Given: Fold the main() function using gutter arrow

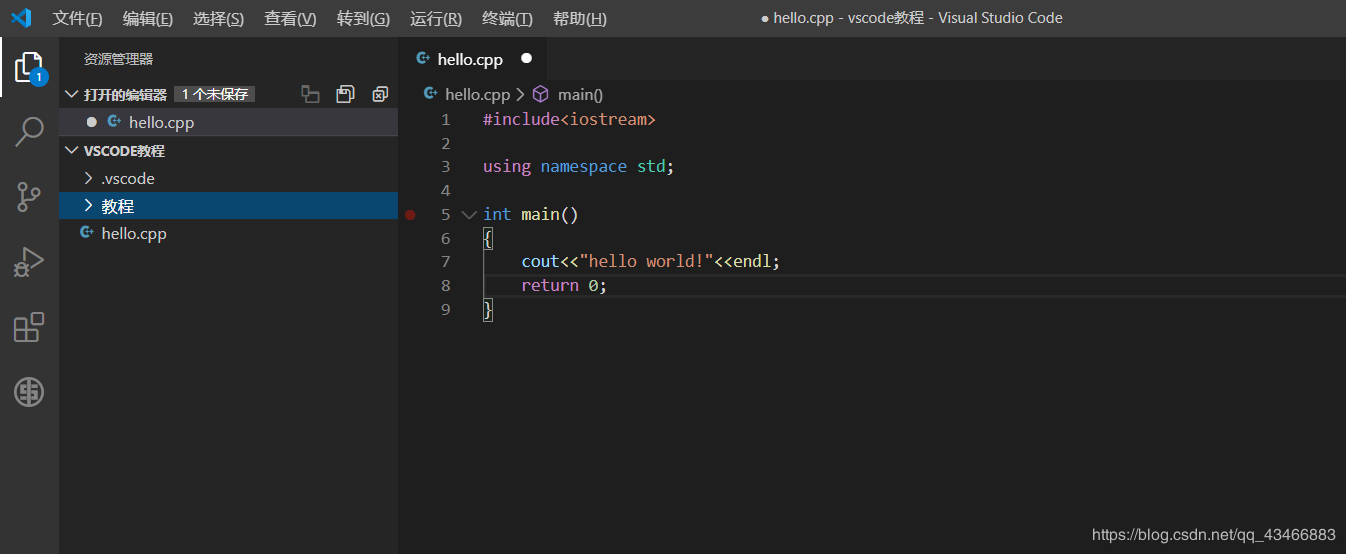Looking at the screenshot, I should tap(469, 214).
